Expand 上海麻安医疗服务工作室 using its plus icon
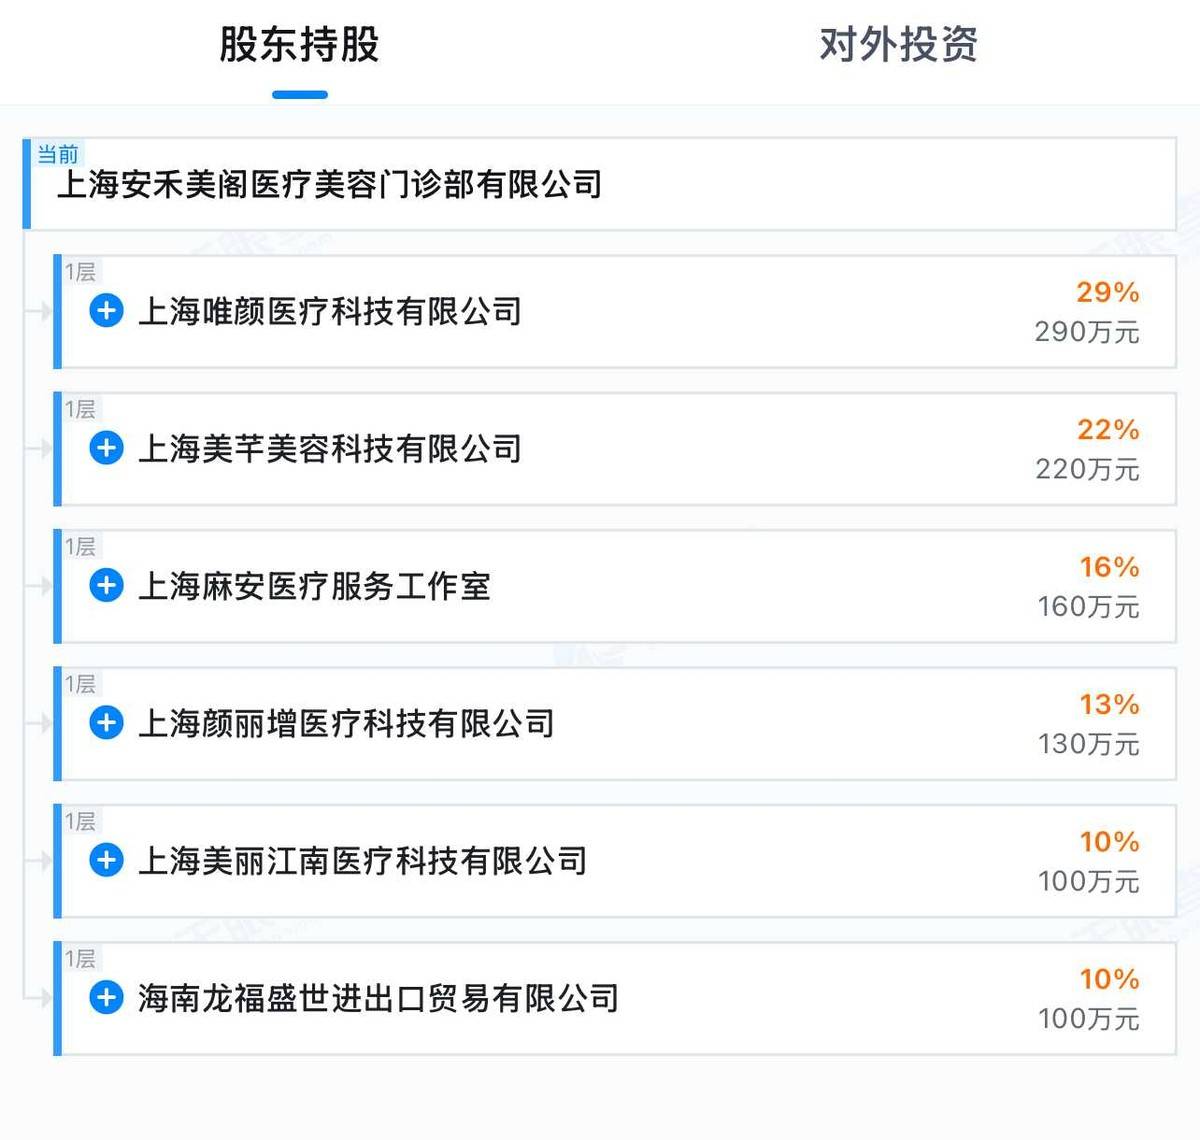The height and width of the screenshot is (1140, 1200). click(x=105, y=586)
